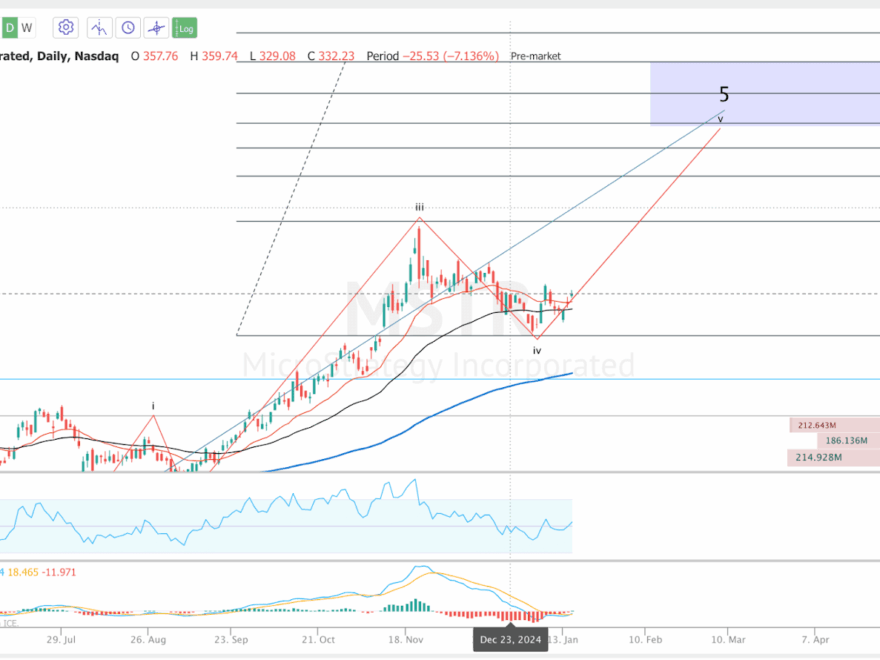Click the Close value 332.23
This screenshot has width=880, height=660.
337,56
